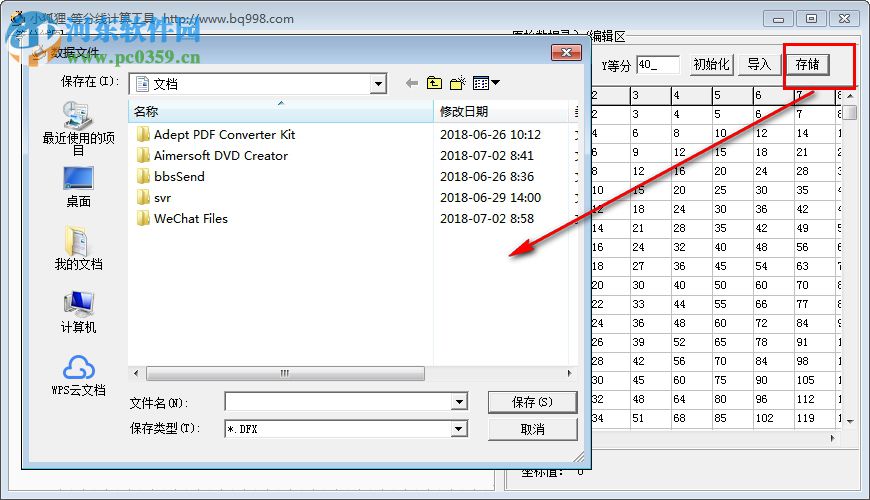Click grid column header 6

pos(773,95)
